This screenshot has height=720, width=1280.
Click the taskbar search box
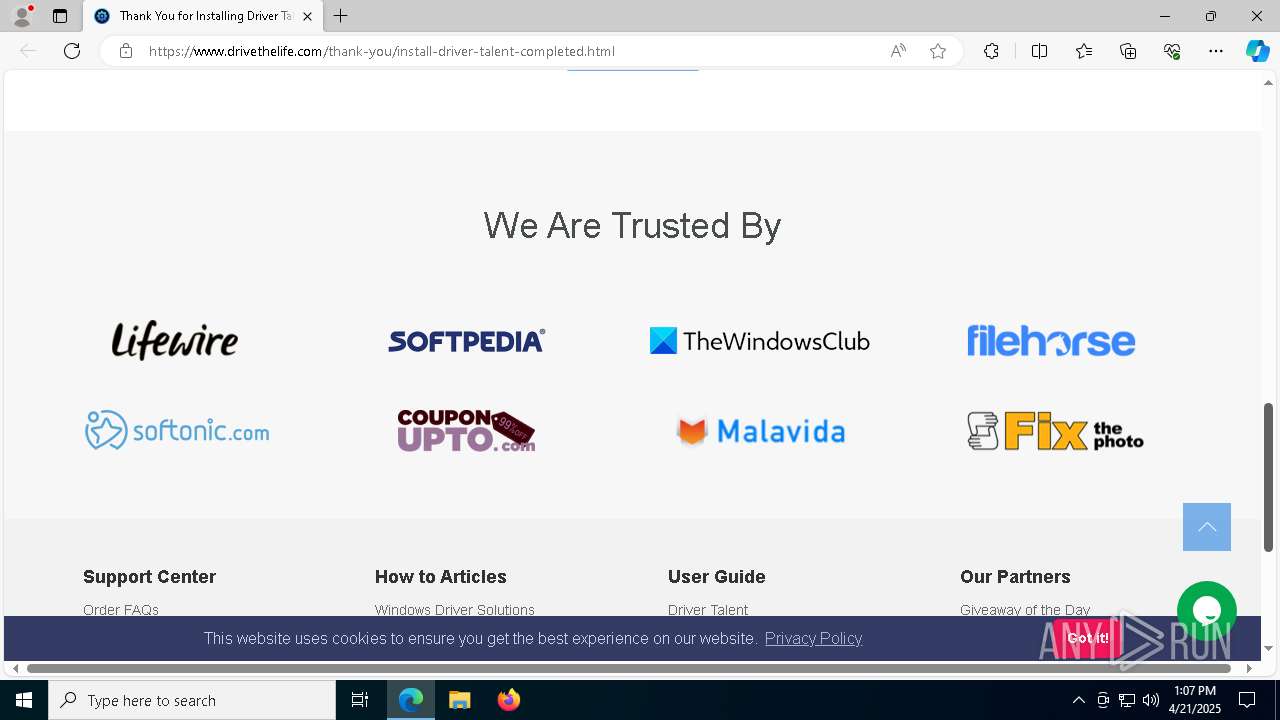point(192,700)
